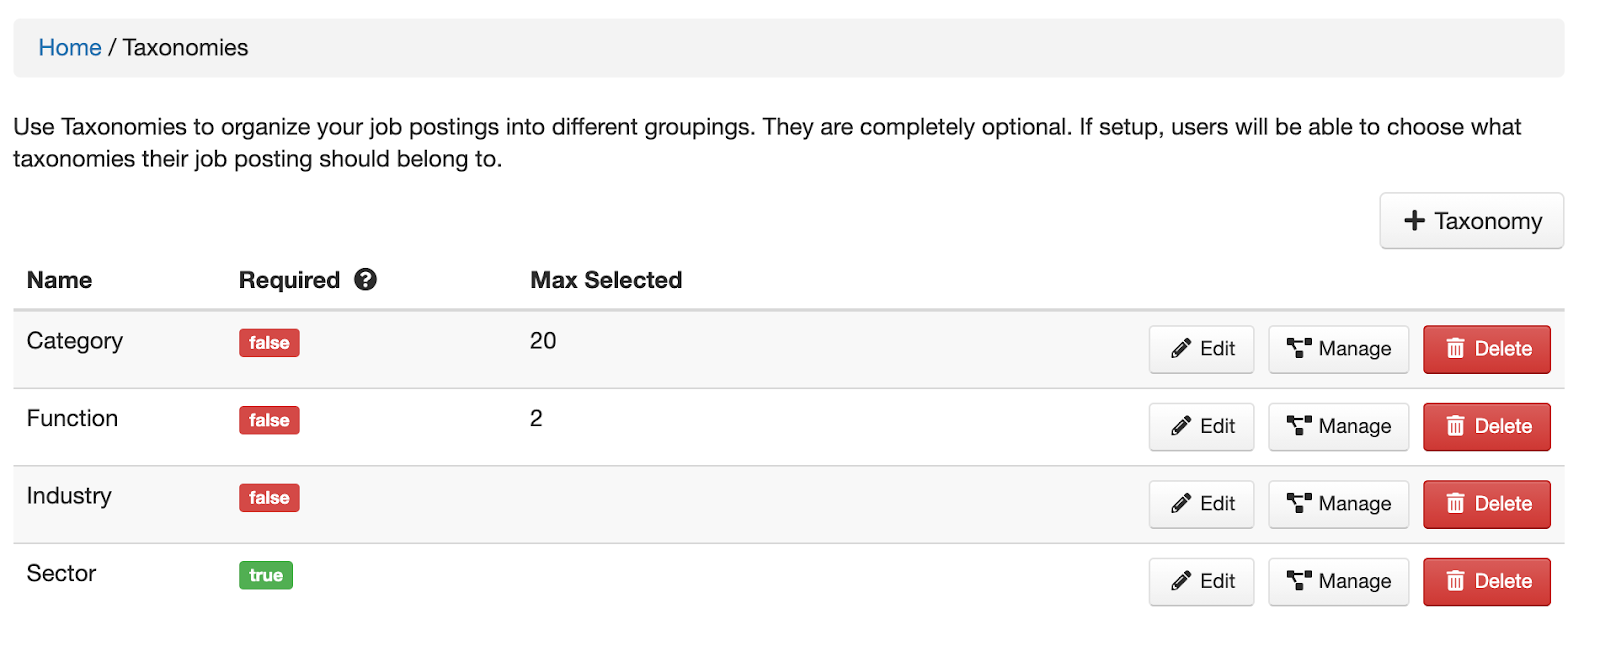This screenshot has width=1600, height=657.
Task: Click the green true badge for Sector
Action: (x=266, y=575)
